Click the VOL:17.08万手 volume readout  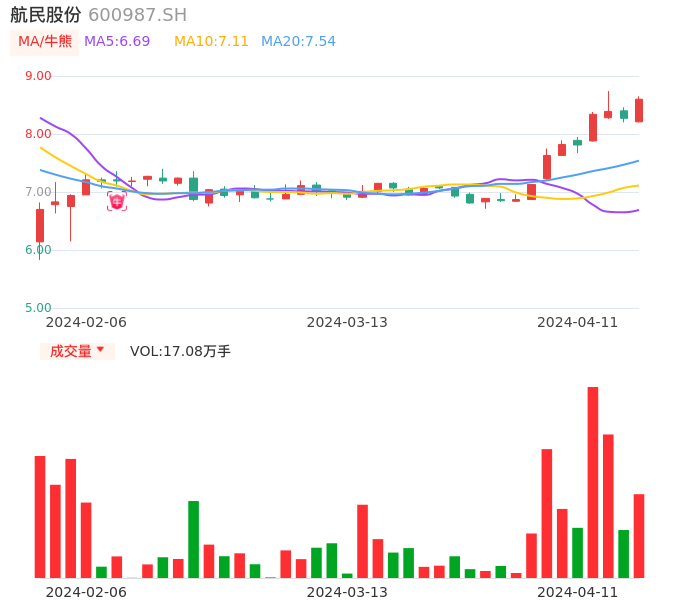coord(180,351)
